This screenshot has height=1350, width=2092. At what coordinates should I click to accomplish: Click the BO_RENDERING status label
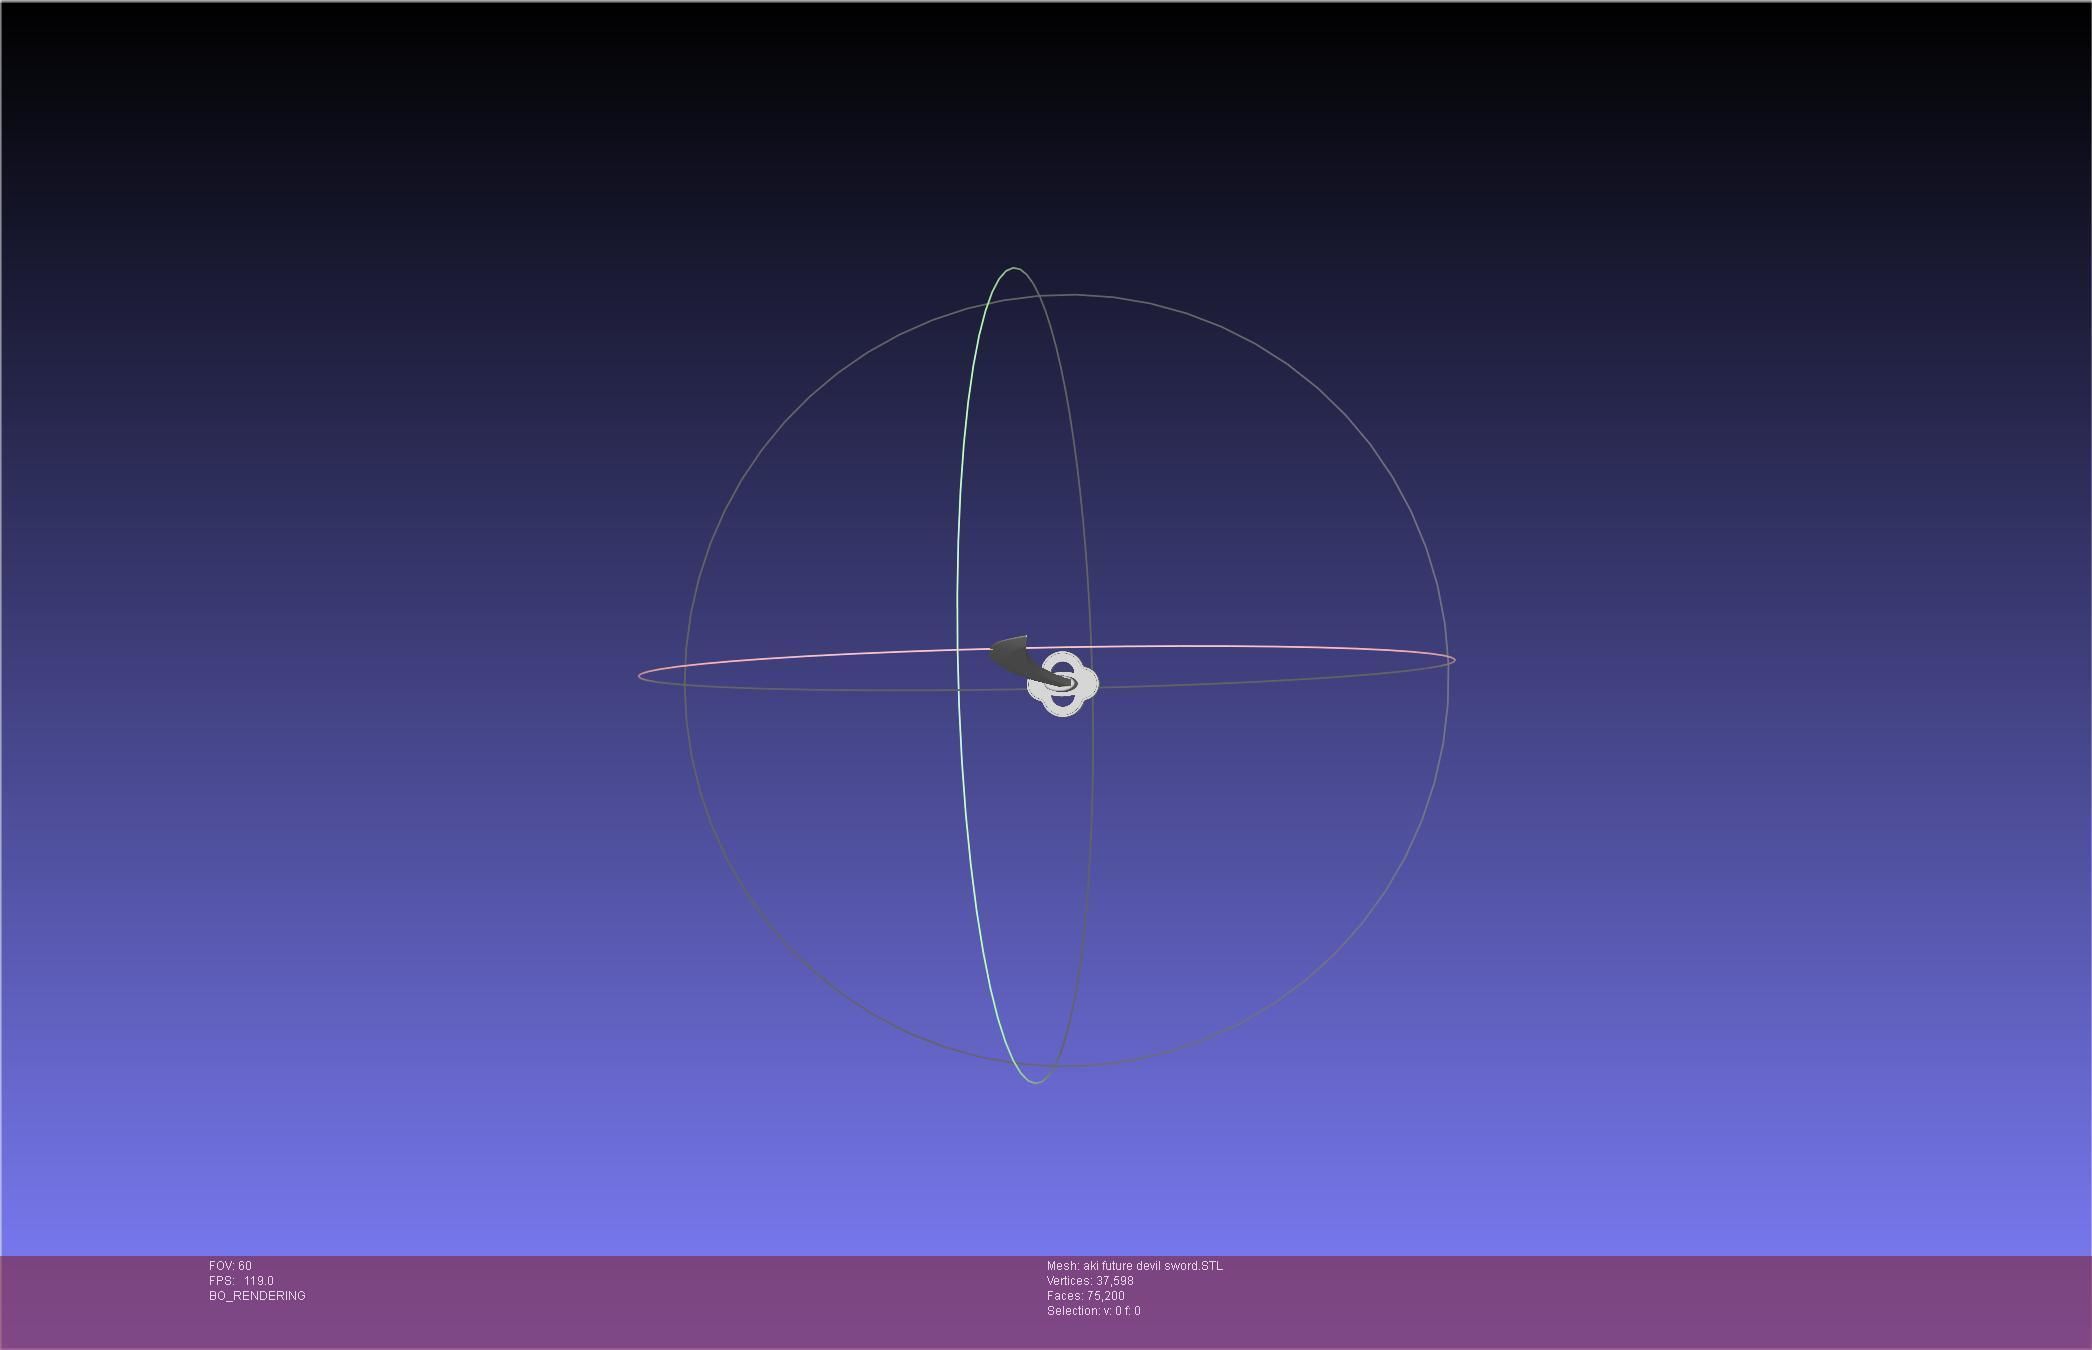[x=257, y=1296]
